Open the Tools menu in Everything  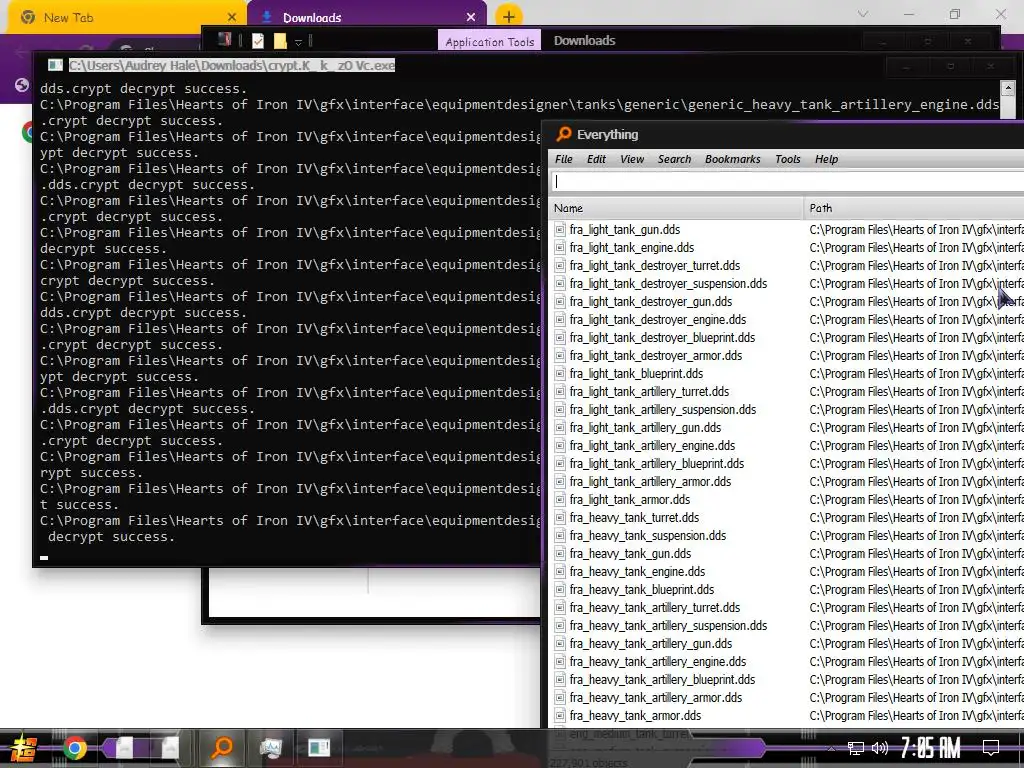pyautogui.click(x=788, y=159)
